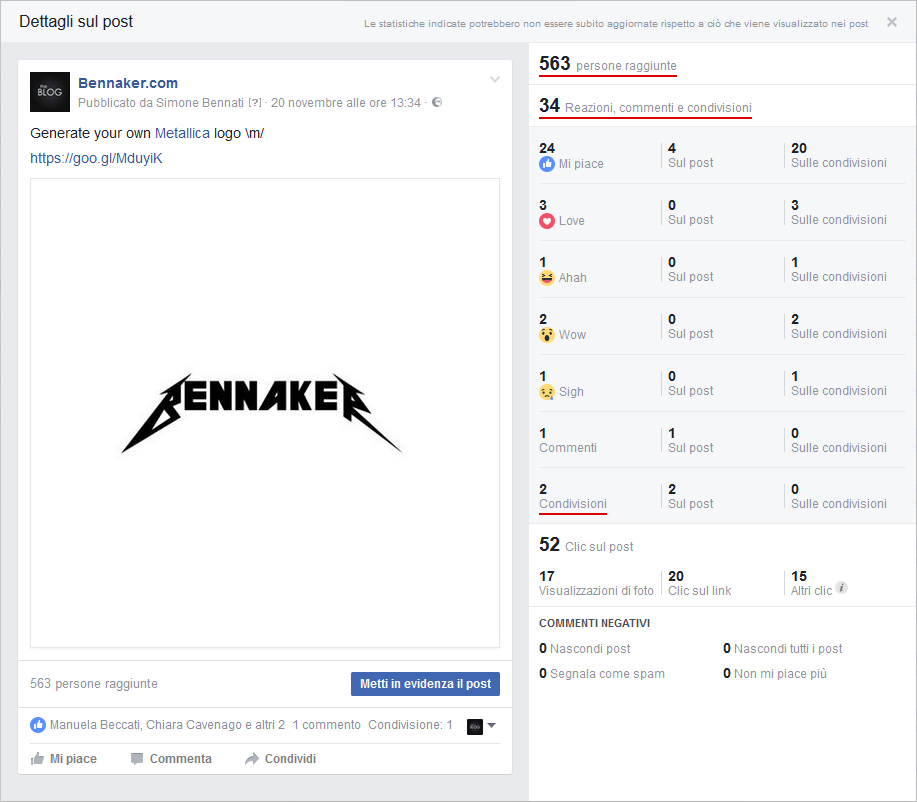
Task: Click the Mi piace thumbs-up reaction icon
Action: [x=547, y=164]
